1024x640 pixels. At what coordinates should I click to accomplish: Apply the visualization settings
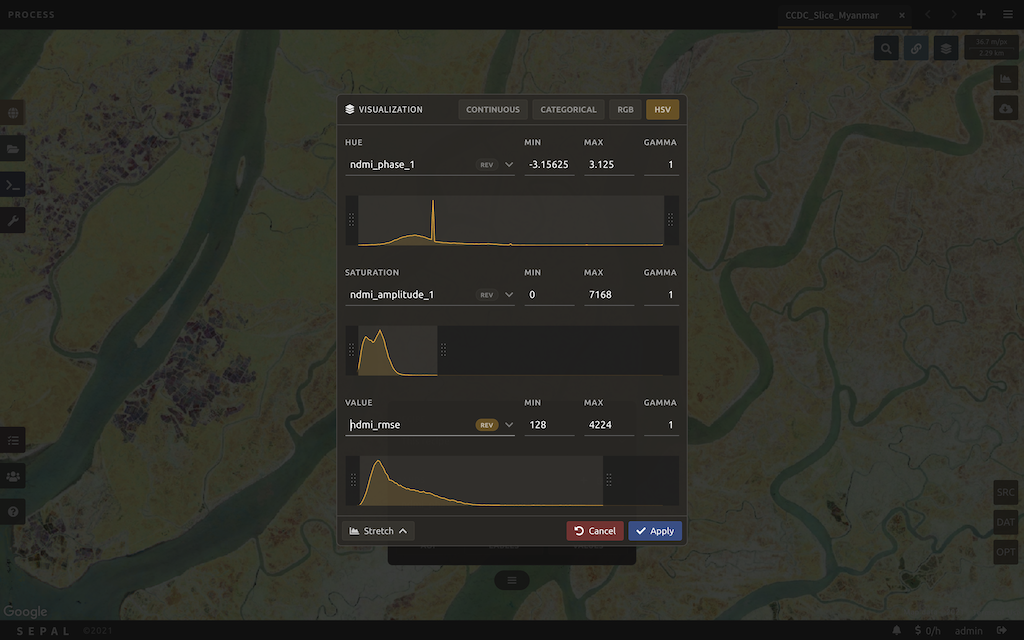[655, 531]
